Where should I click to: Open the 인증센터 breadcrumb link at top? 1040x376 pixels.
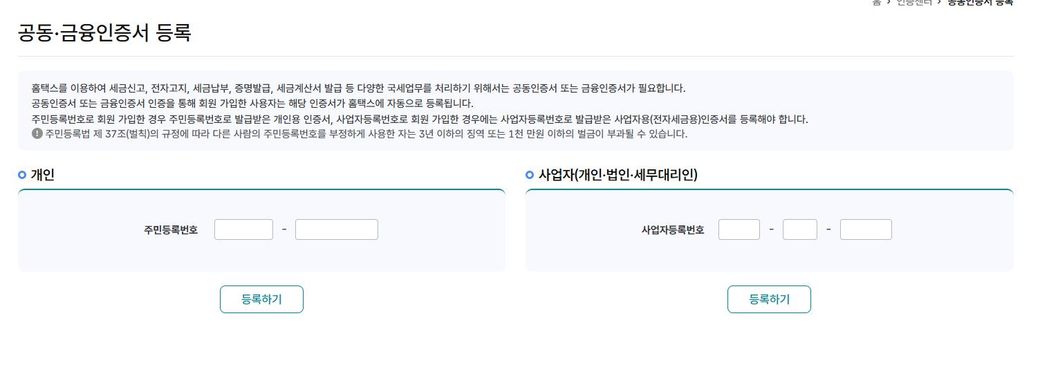pyautogui.click(x=914, y=3)
